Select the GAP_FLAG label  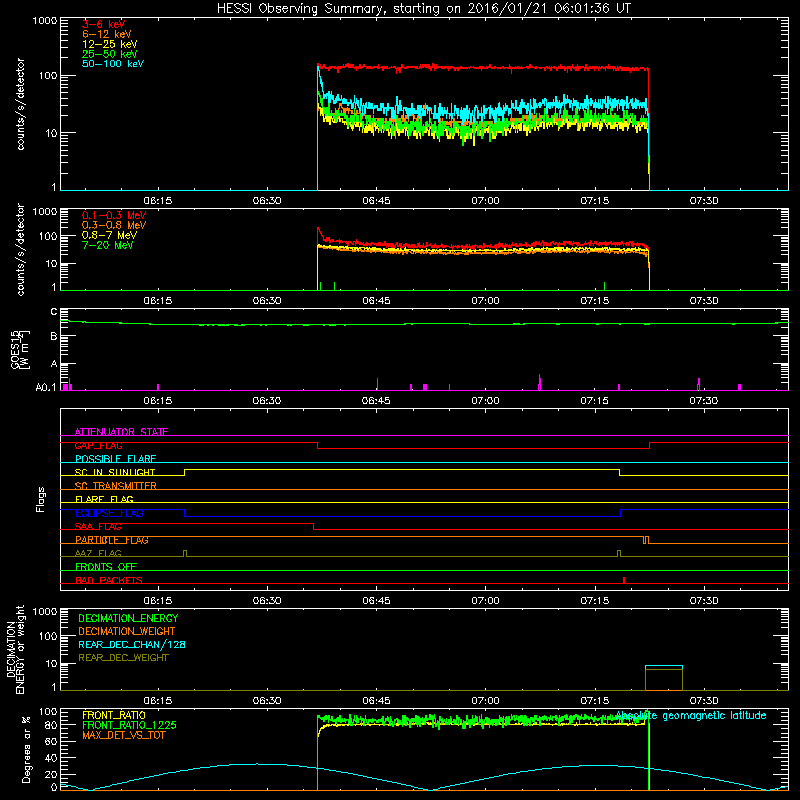(x=98, y=445)
